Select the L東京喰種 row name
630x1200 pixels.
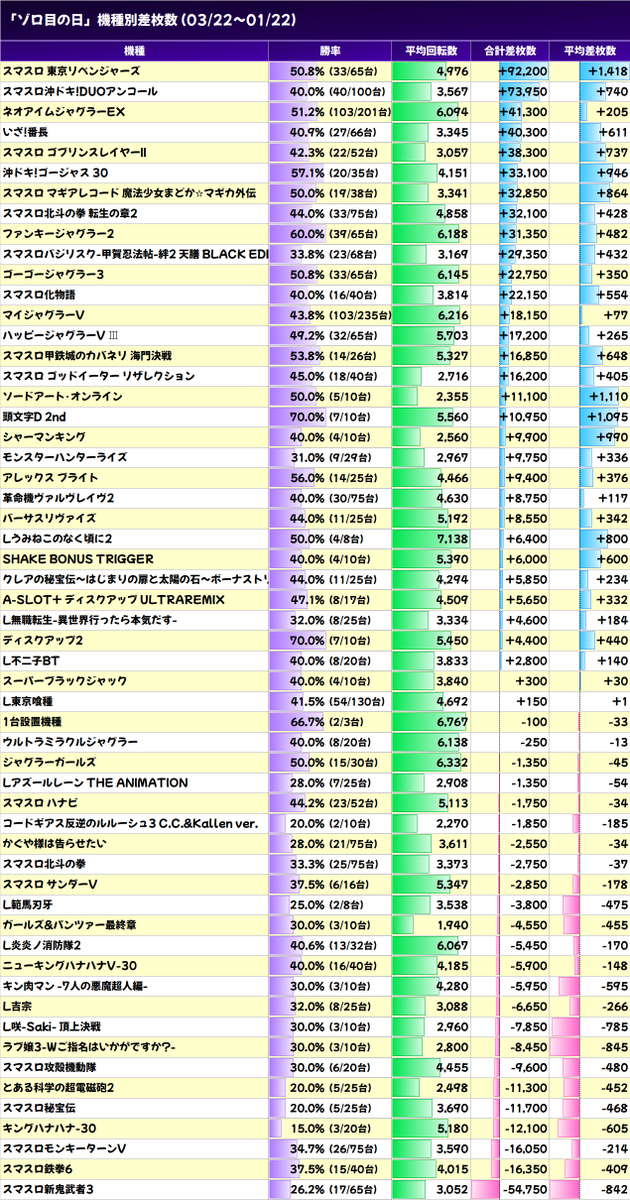(30, 701)
